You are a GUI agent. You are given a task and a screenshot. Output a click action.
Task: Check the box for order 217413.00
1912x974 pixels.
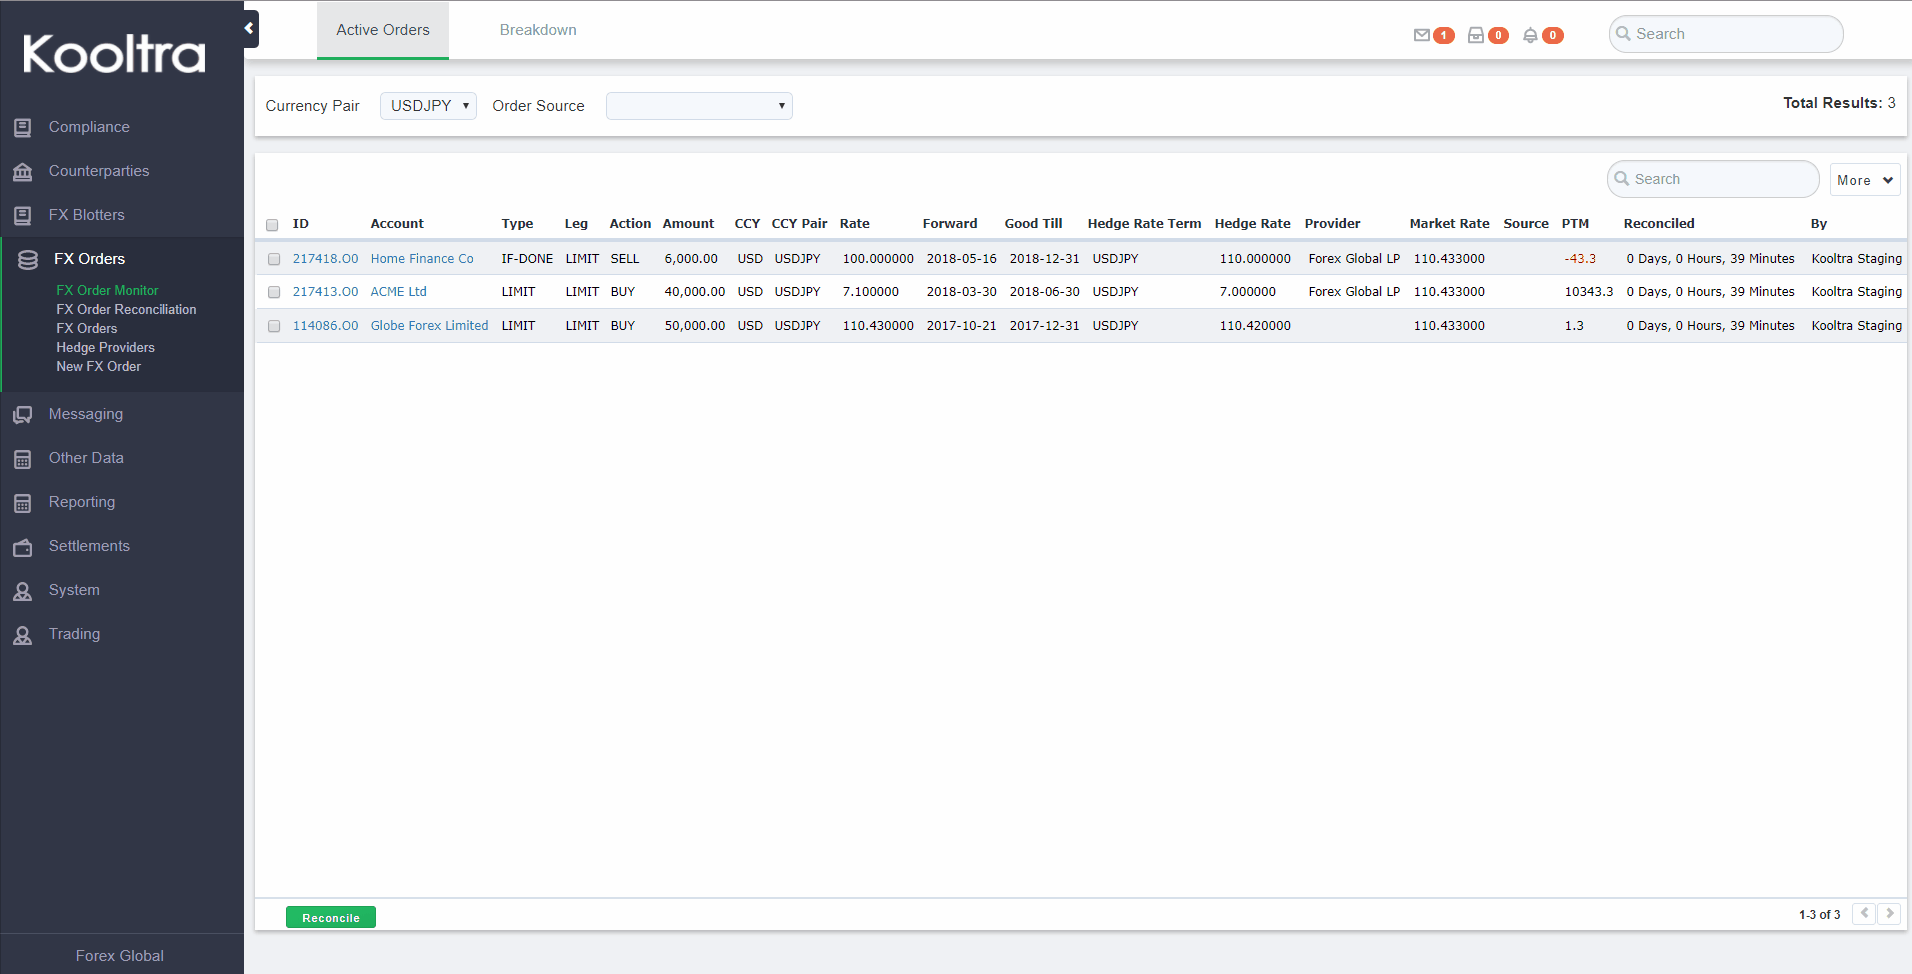(x=274, y=292)
